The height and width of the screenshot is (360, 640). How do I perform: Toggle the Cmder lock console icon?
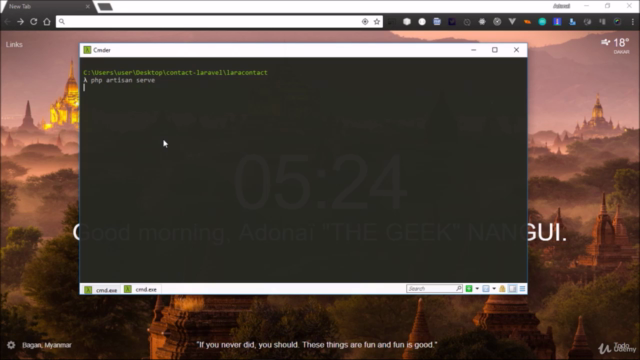502,289
